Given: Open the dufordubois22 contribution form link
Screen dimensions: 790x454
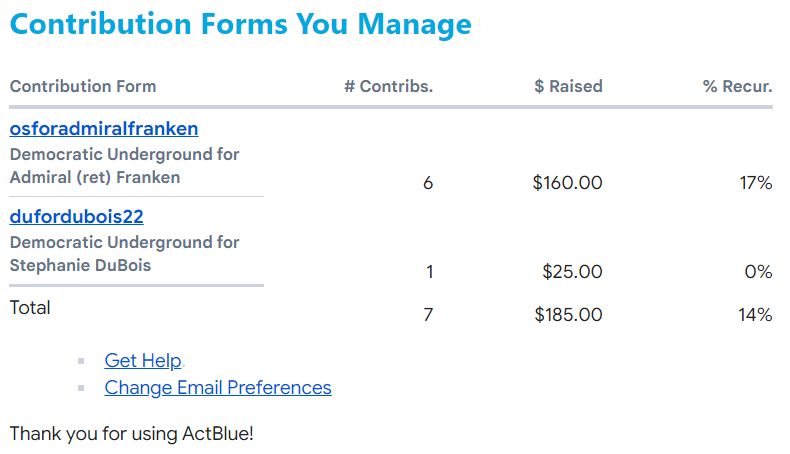Looking at the screenshot, I should pos(77,217).
